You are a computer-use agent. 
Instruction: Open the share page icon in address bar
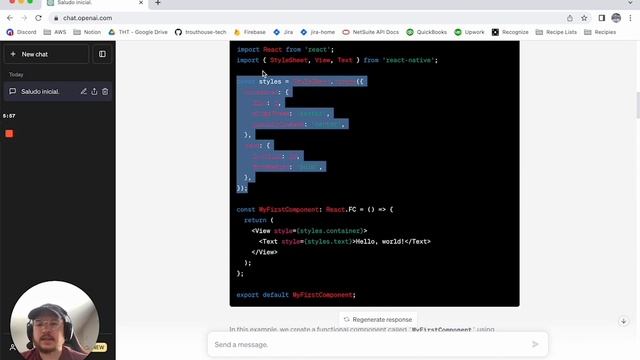(570, 18)
